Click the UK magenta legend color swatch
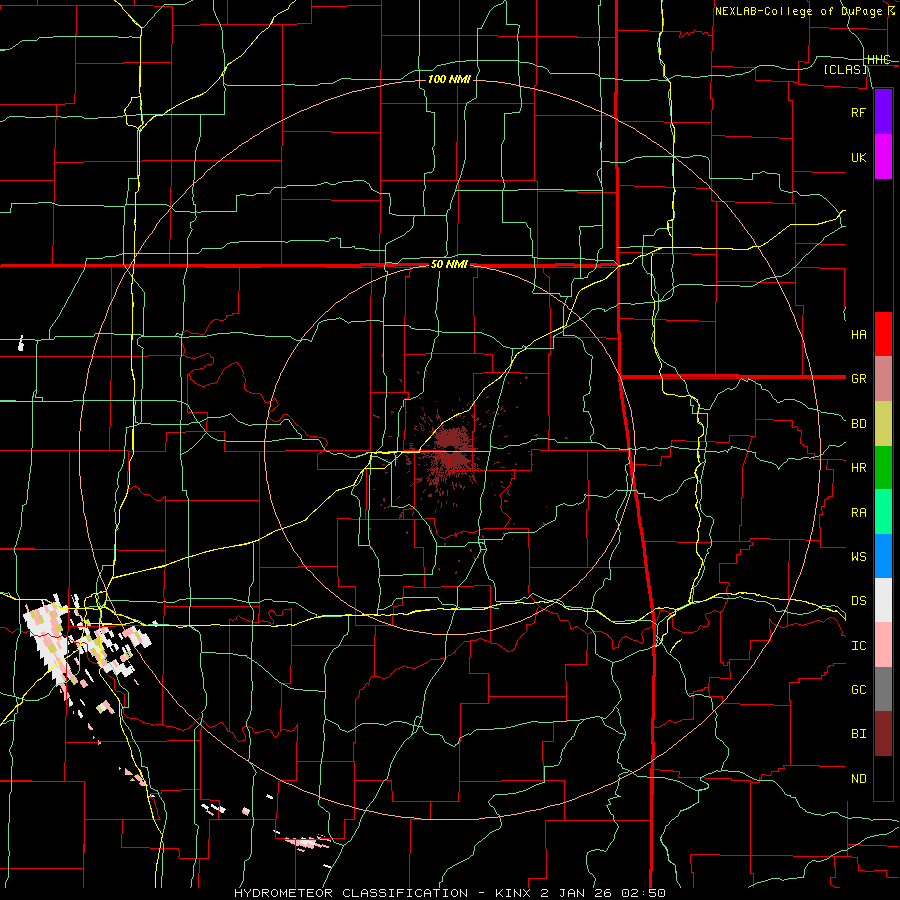900x900 pixels. [883, 157]
